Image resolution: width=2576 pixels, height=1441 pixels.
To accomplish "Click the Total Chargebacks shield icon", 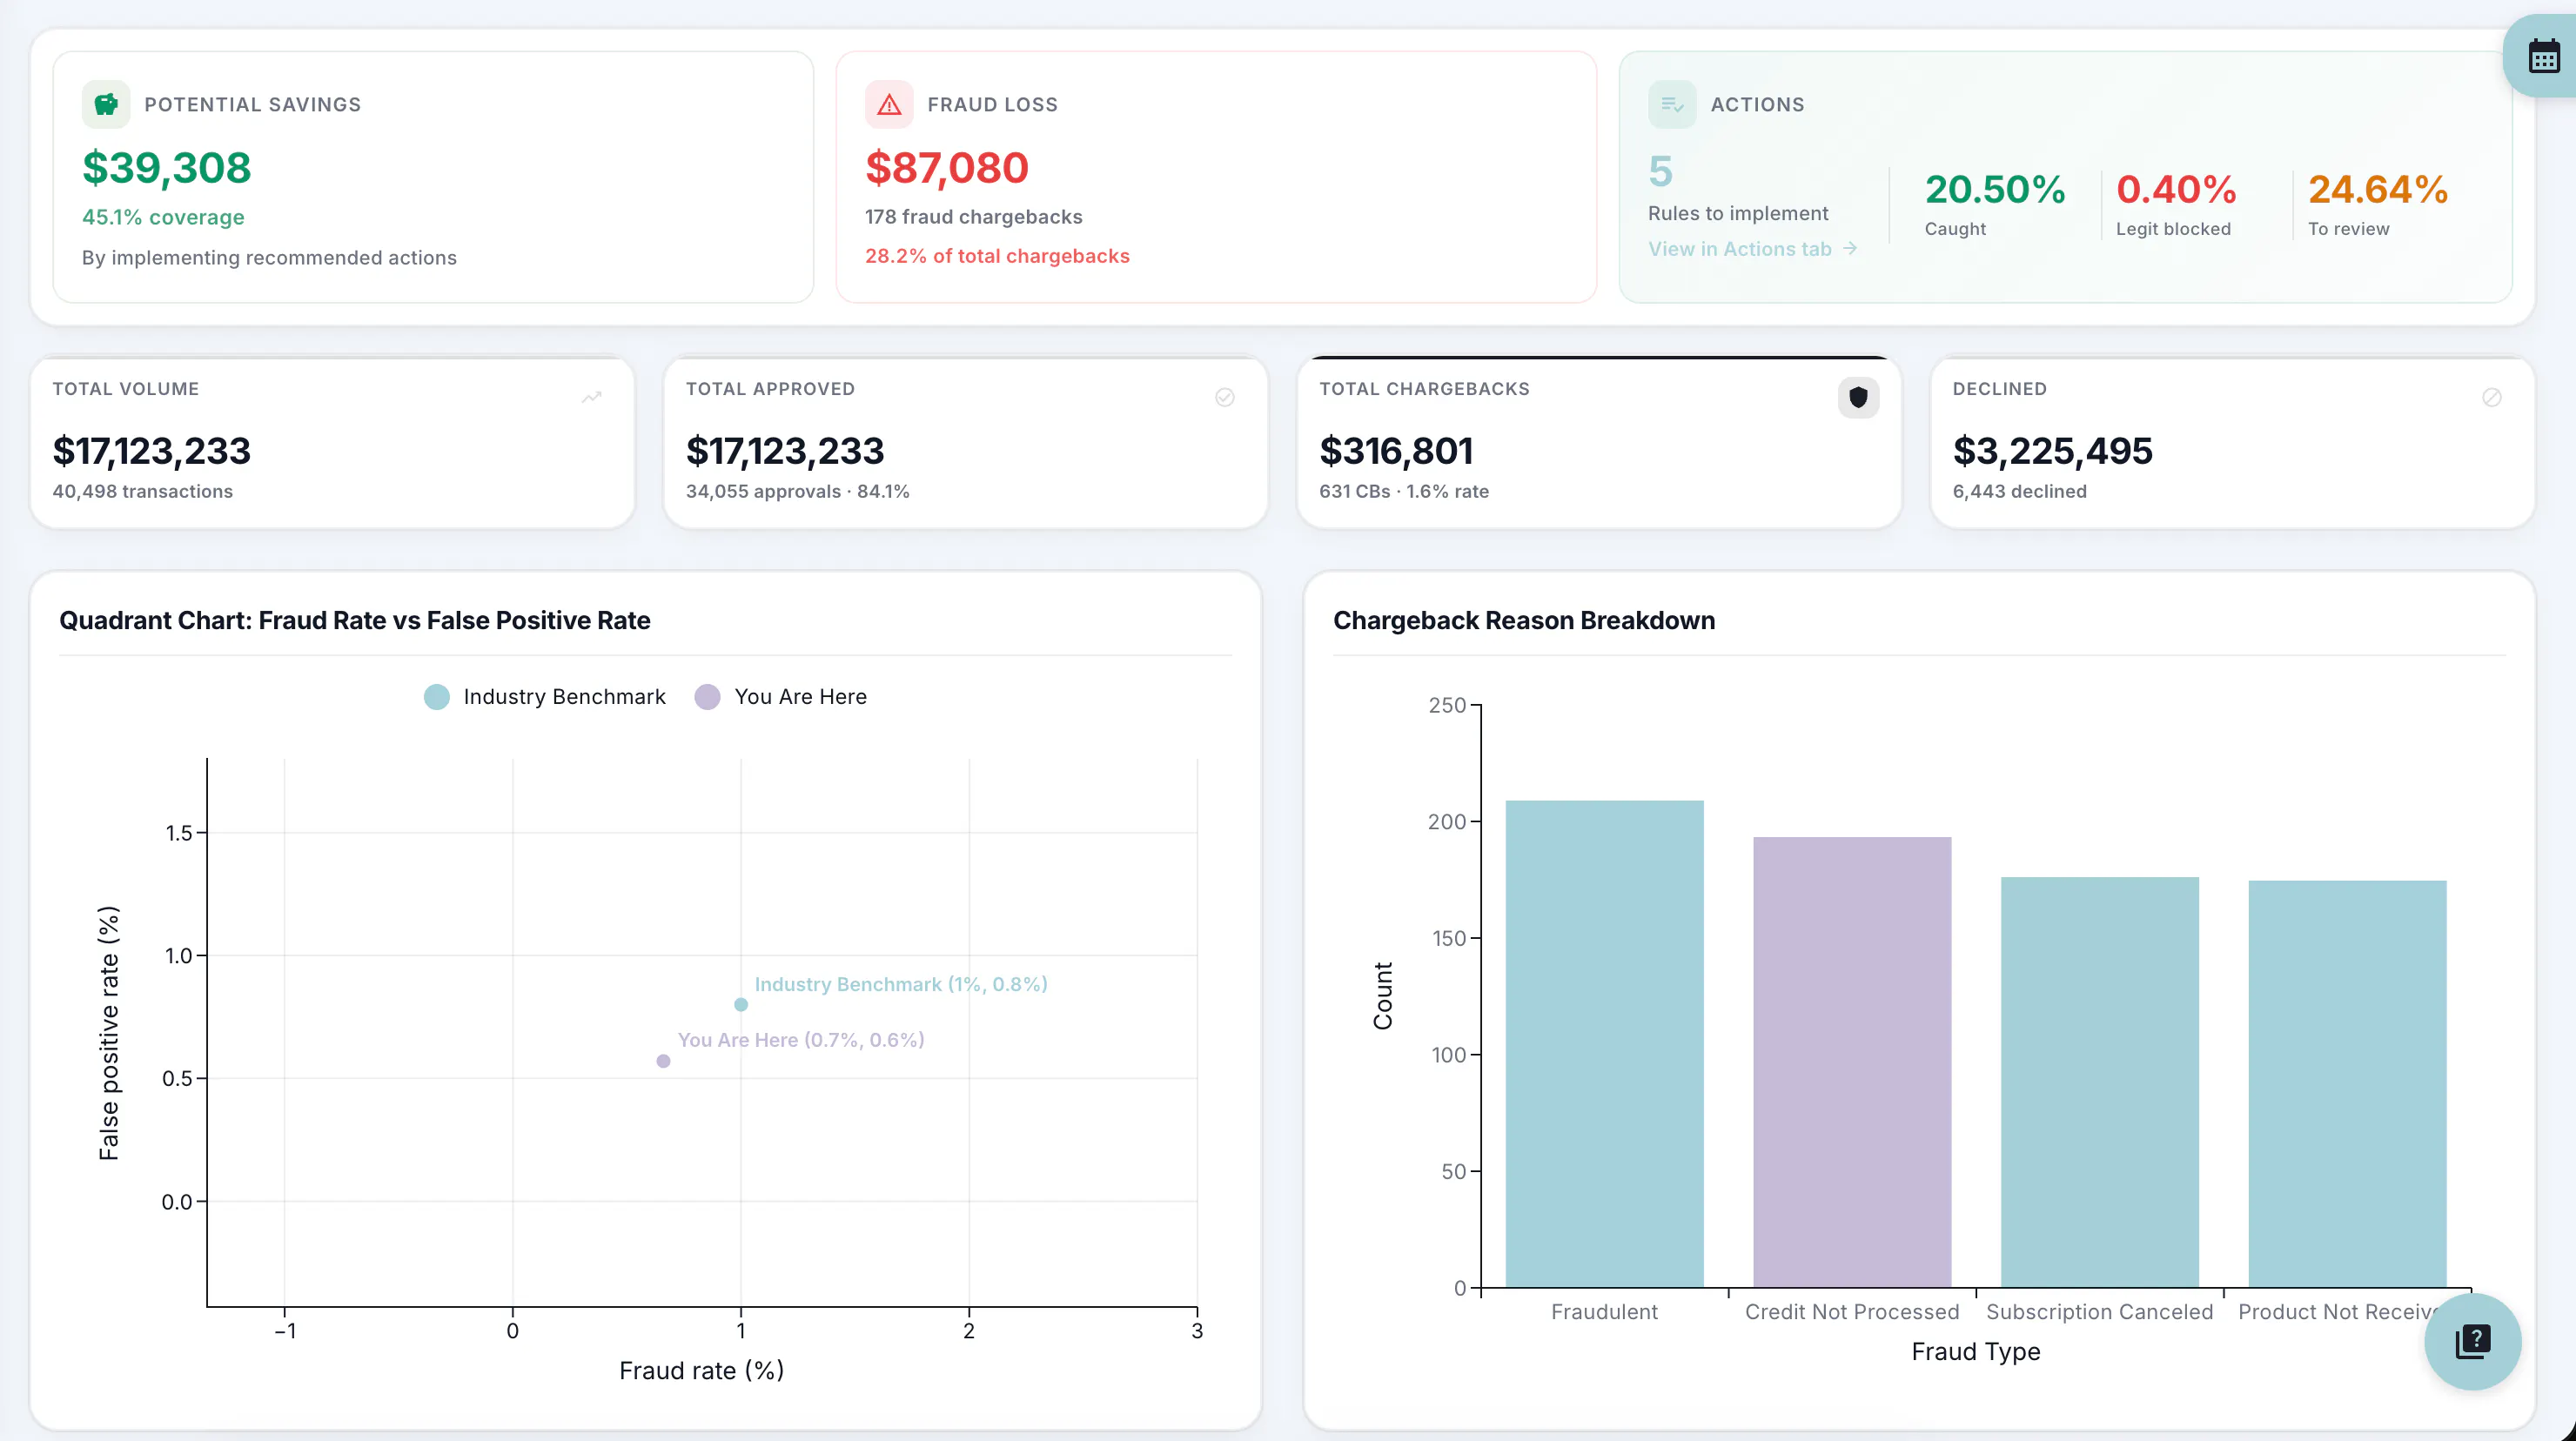I will point(1858,397).
